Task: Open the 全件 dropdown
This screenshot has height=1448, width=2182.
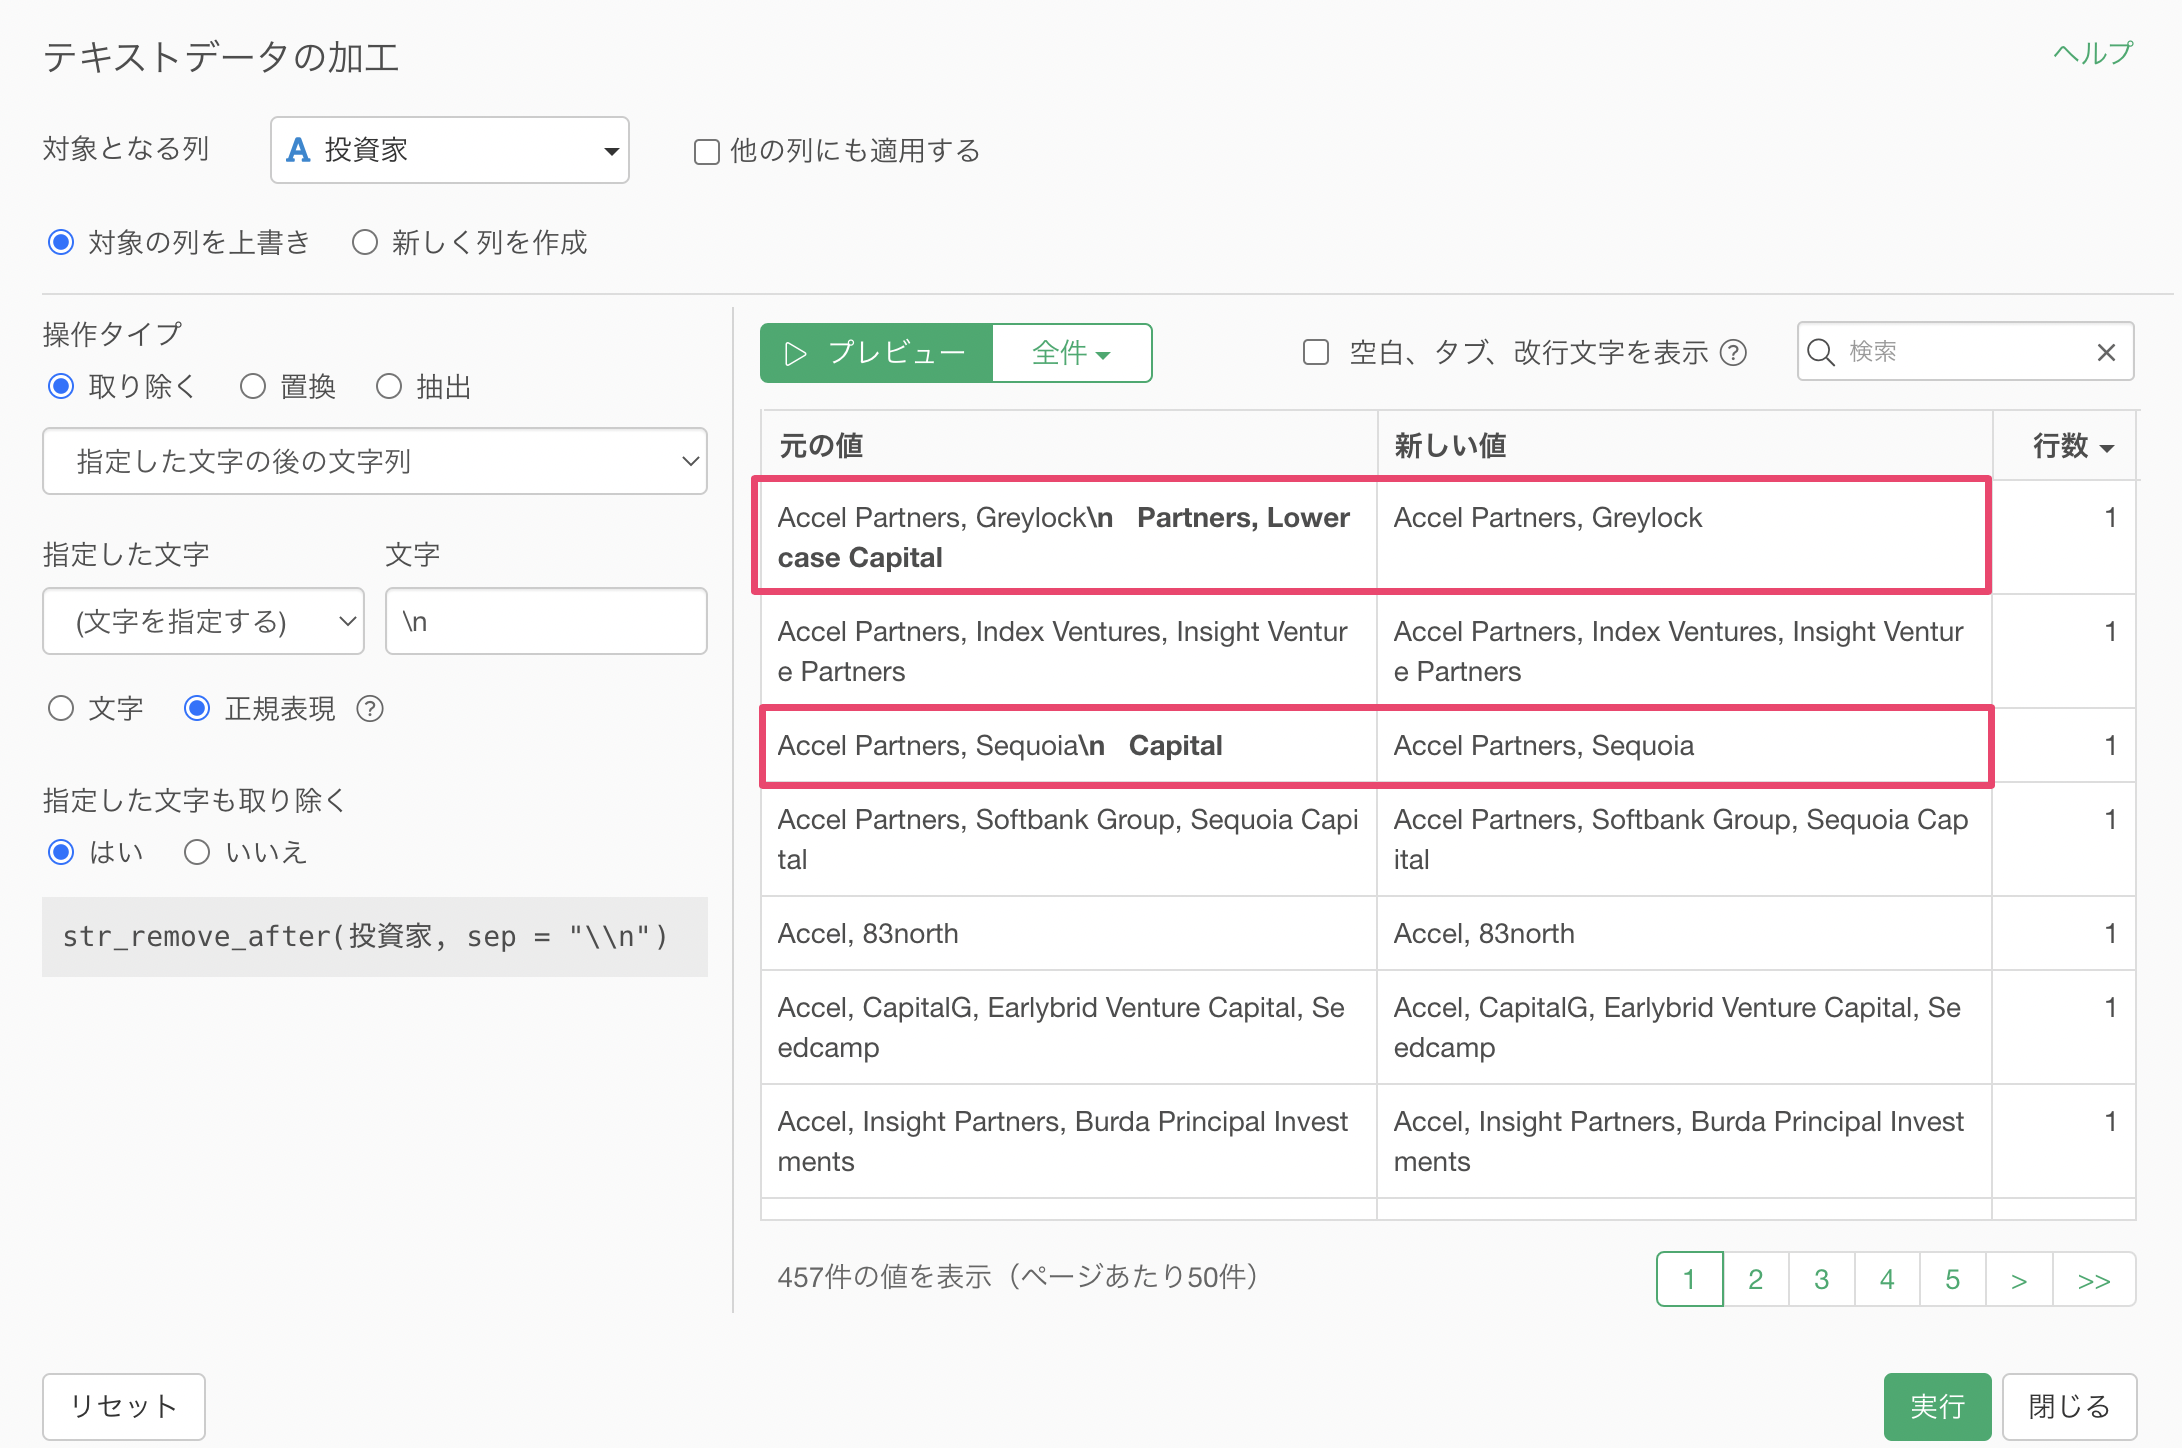Action: (x=1072, y=353)
